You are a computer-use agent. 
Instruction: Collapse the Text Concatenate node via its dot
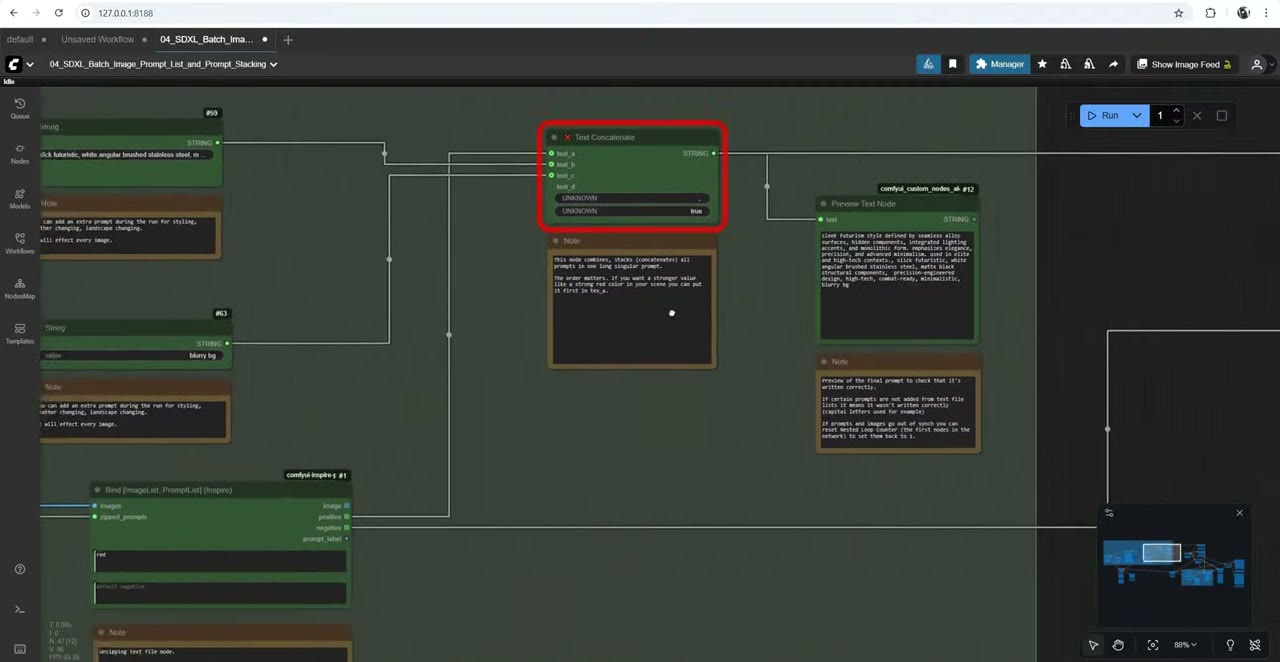(x=554, y=138)
